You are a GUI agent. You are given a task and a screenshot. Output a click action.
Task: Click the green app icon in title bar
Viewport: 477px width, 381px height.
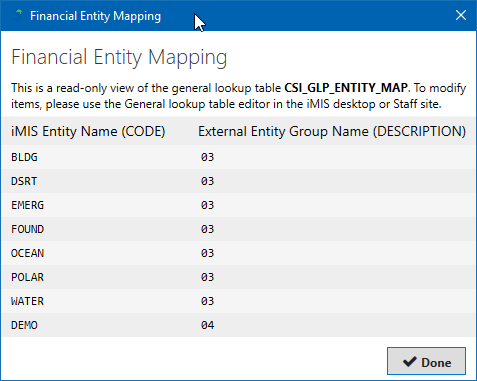tap(18, 15)
